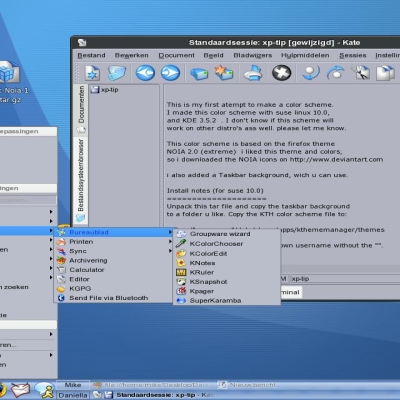Viewport: 400px width, 400px height.
Task: Open the Document menu in Kate
Action: (176, 55)
